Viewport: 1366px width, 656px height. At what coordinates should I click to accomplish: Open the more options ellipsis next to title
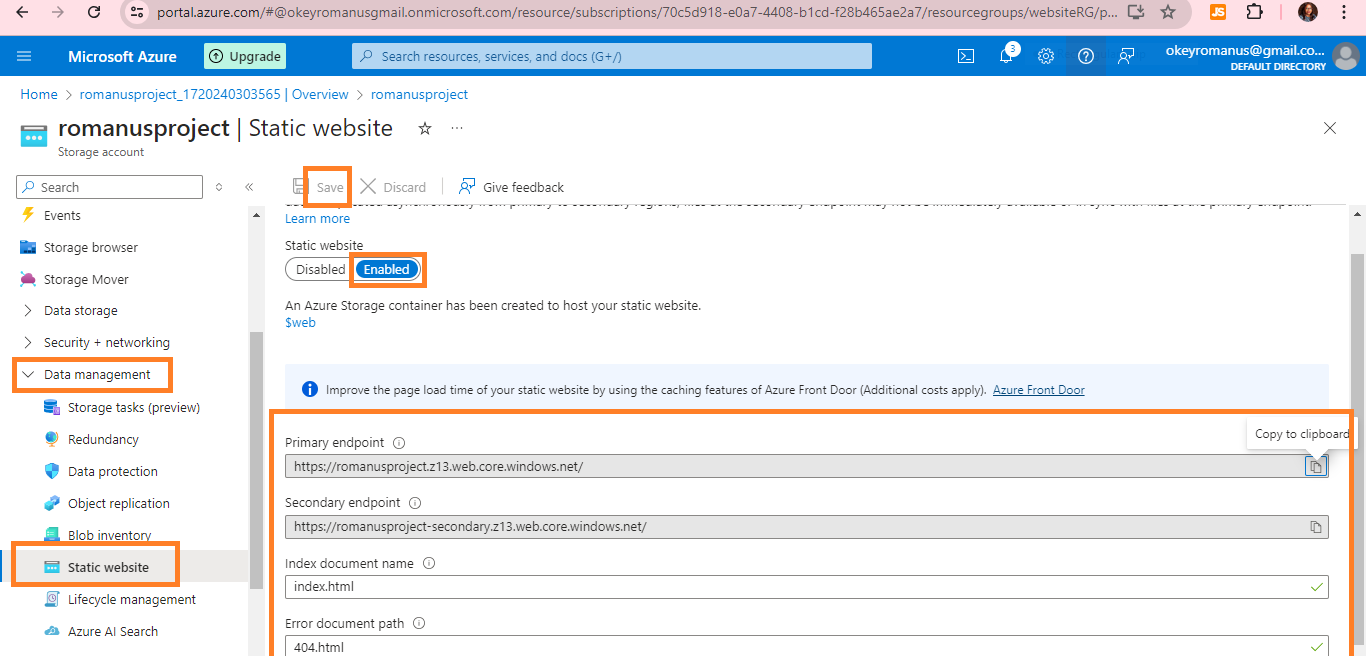[457, 128]
